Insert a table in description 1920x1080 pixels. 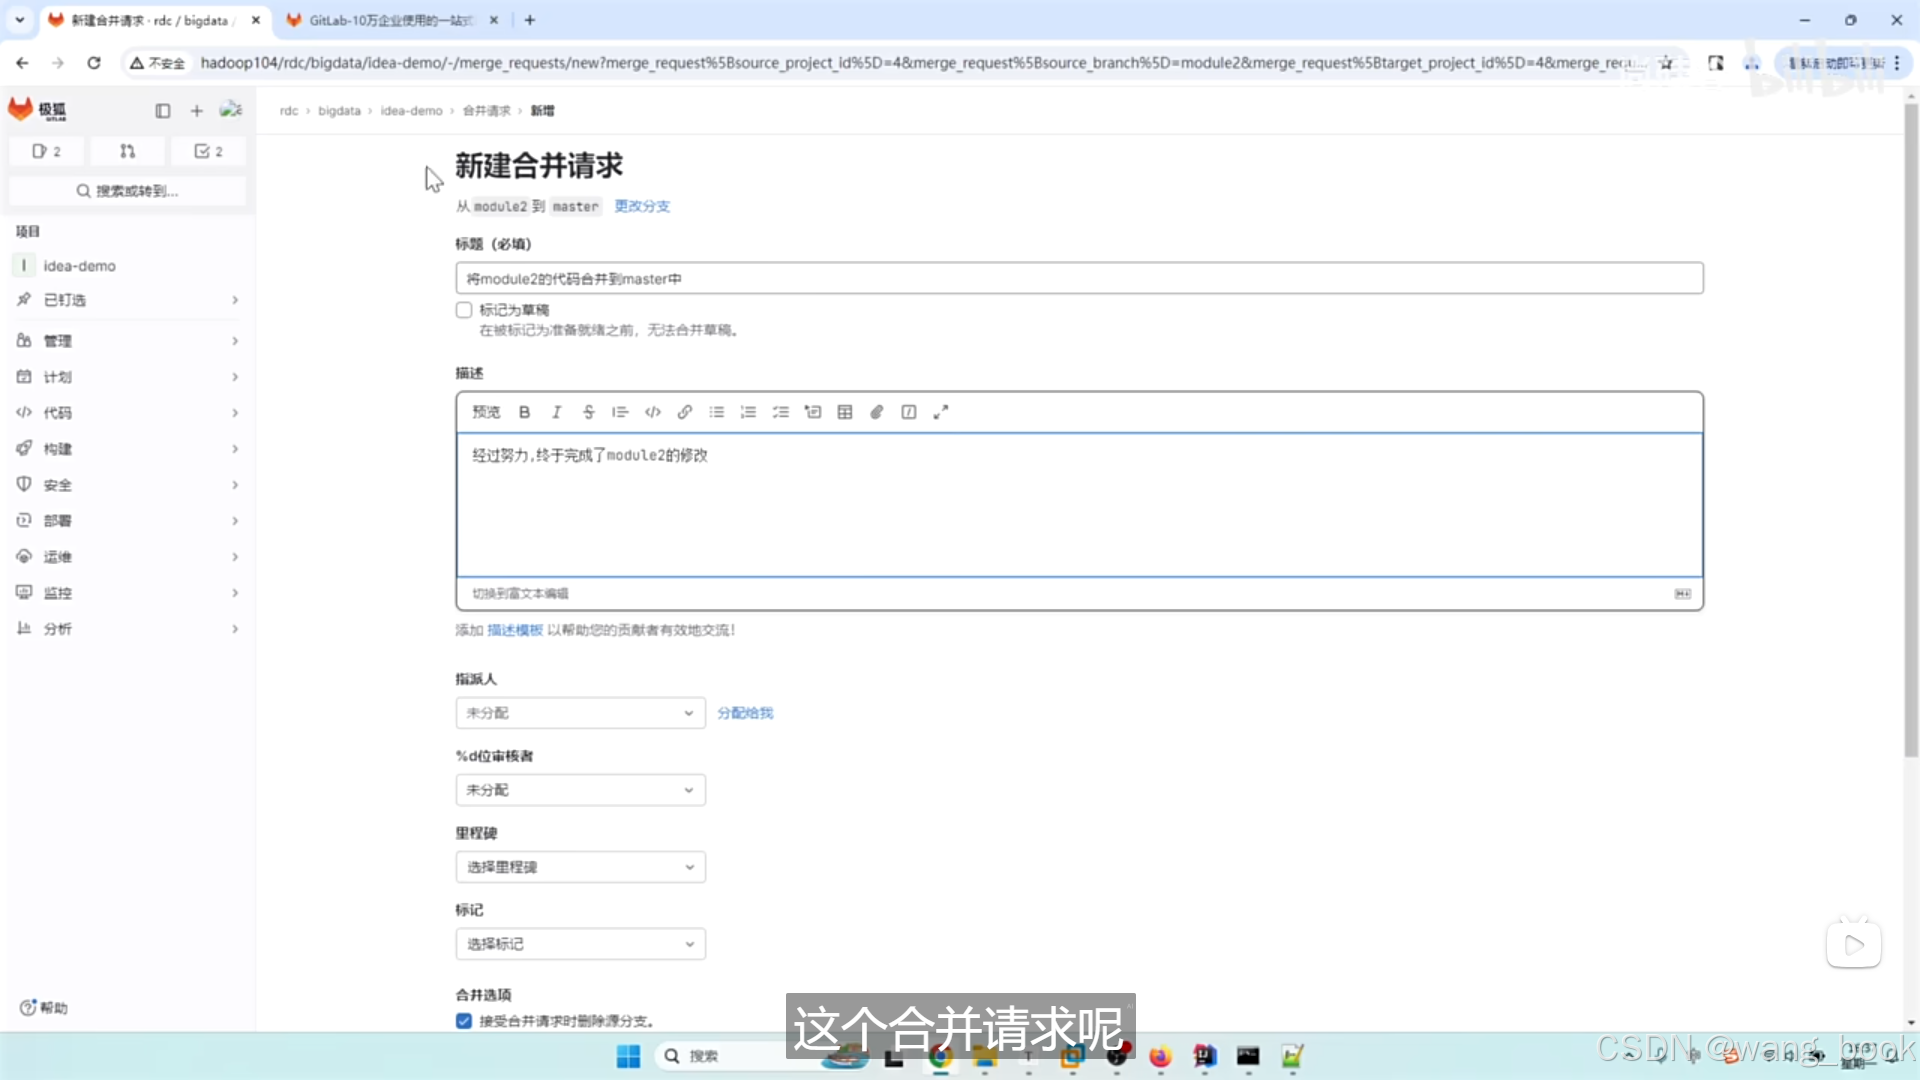(844, 412)
